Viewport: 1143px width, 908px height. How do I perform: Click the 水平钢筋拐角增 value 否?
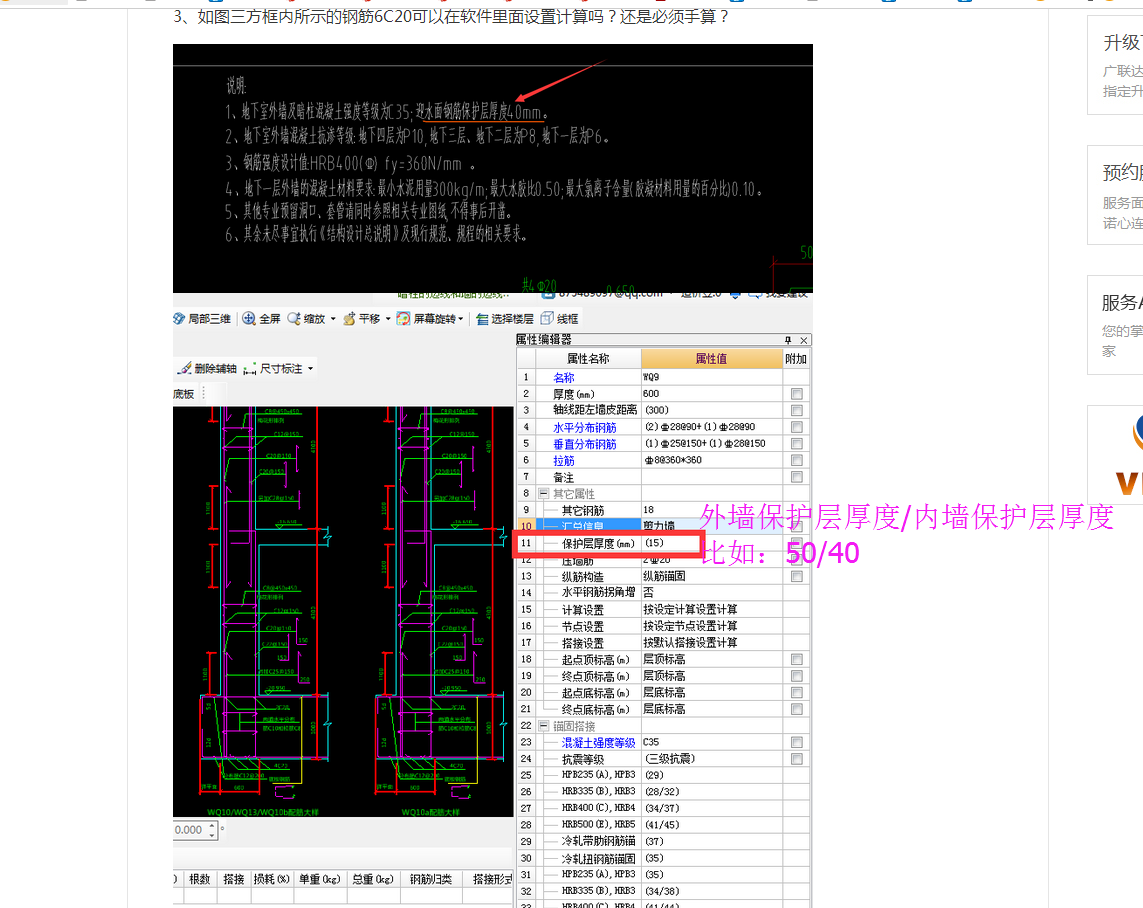[711, 592]
